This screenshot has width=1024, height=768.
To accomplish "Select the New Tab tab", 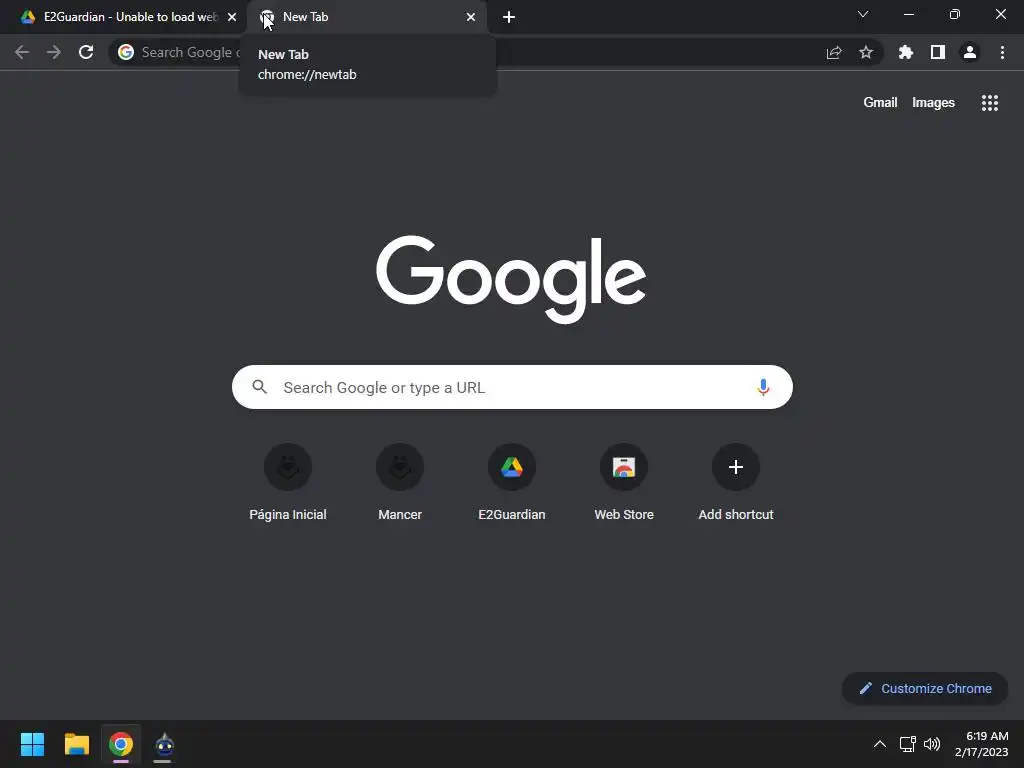I will (x=366, y=17).
